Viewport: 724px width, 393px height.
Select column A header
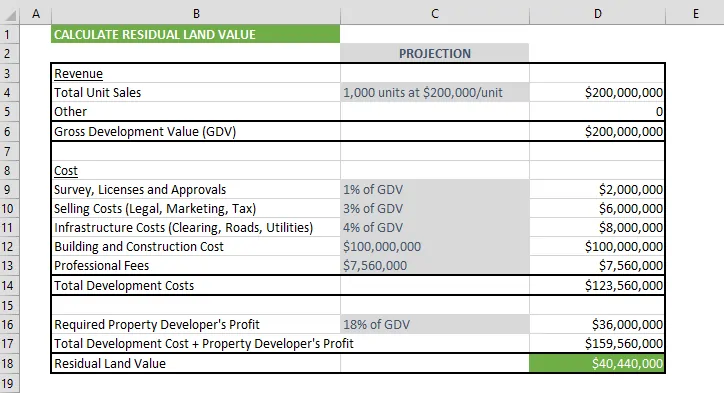click(x=36, y=14)
